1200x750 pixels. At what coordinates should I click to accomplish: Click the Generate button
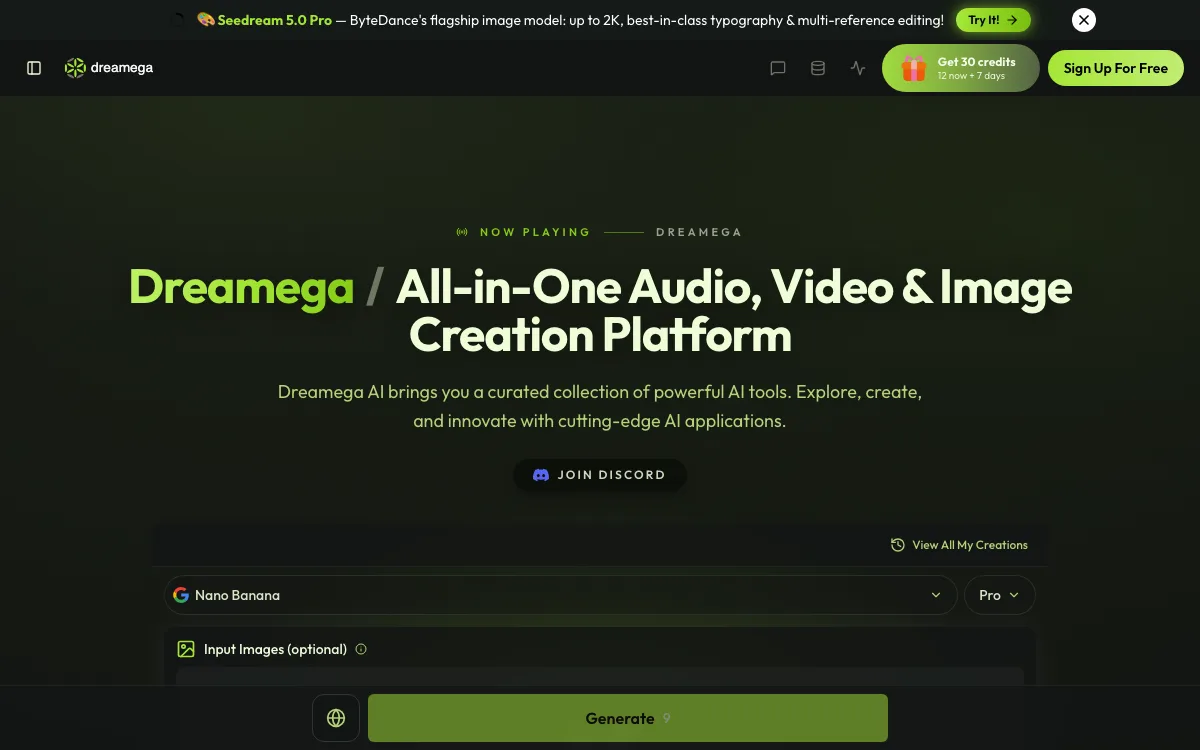628,718
